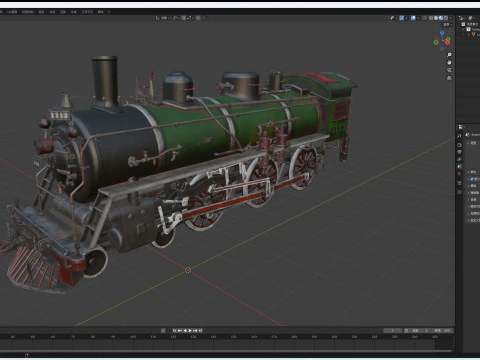Viewport: 480px width, 360px height.
Task: Play animation in reverse
Action: (185, 330)
